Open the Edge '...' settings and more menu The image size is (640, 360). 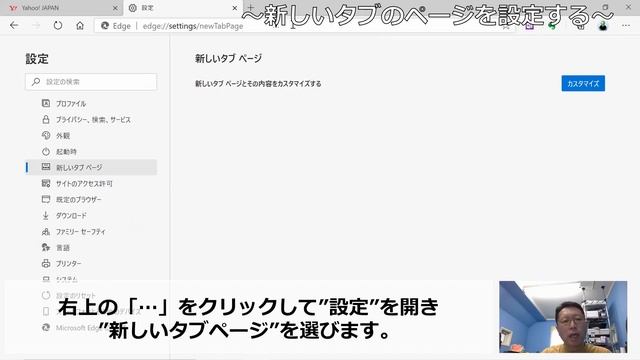click(x=626, y=26)
